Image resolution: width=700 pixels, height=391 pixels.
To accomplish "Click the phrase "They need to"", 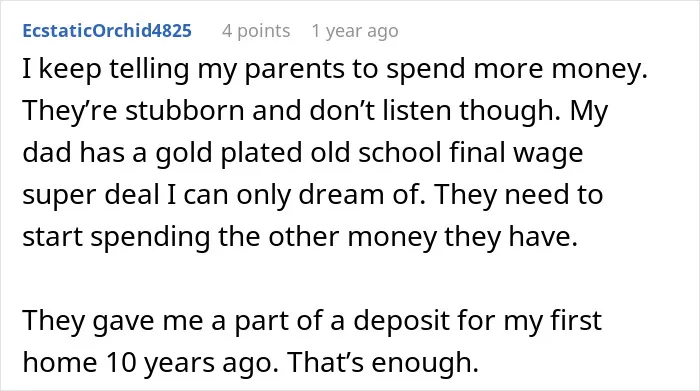I will pos(518,195).
